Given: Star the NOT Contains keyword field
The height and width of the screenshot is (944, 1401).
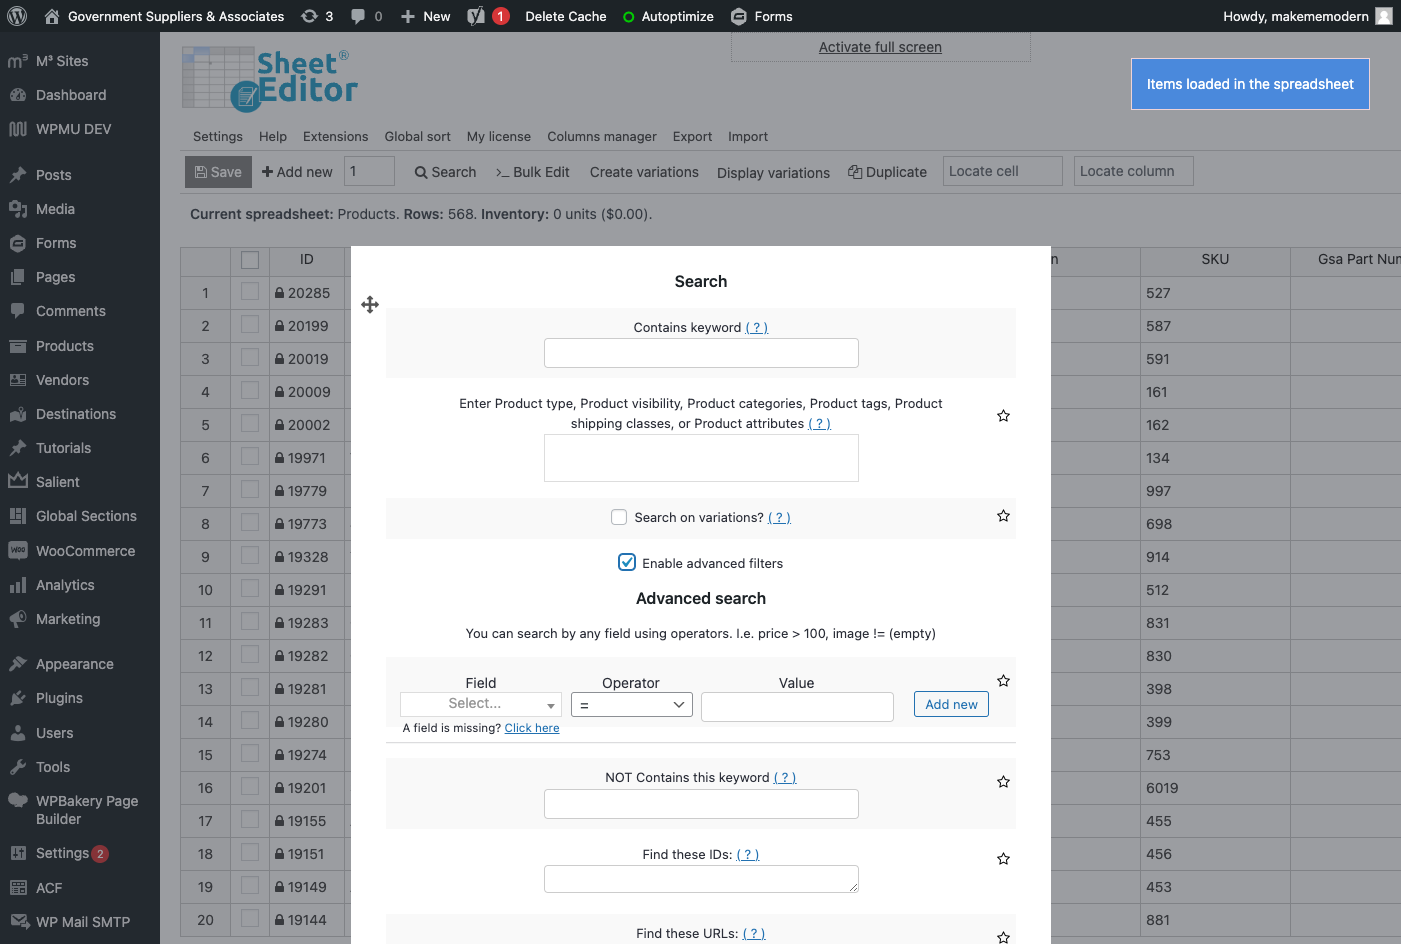Looking at the screenshot, I should click(1003, 782).
